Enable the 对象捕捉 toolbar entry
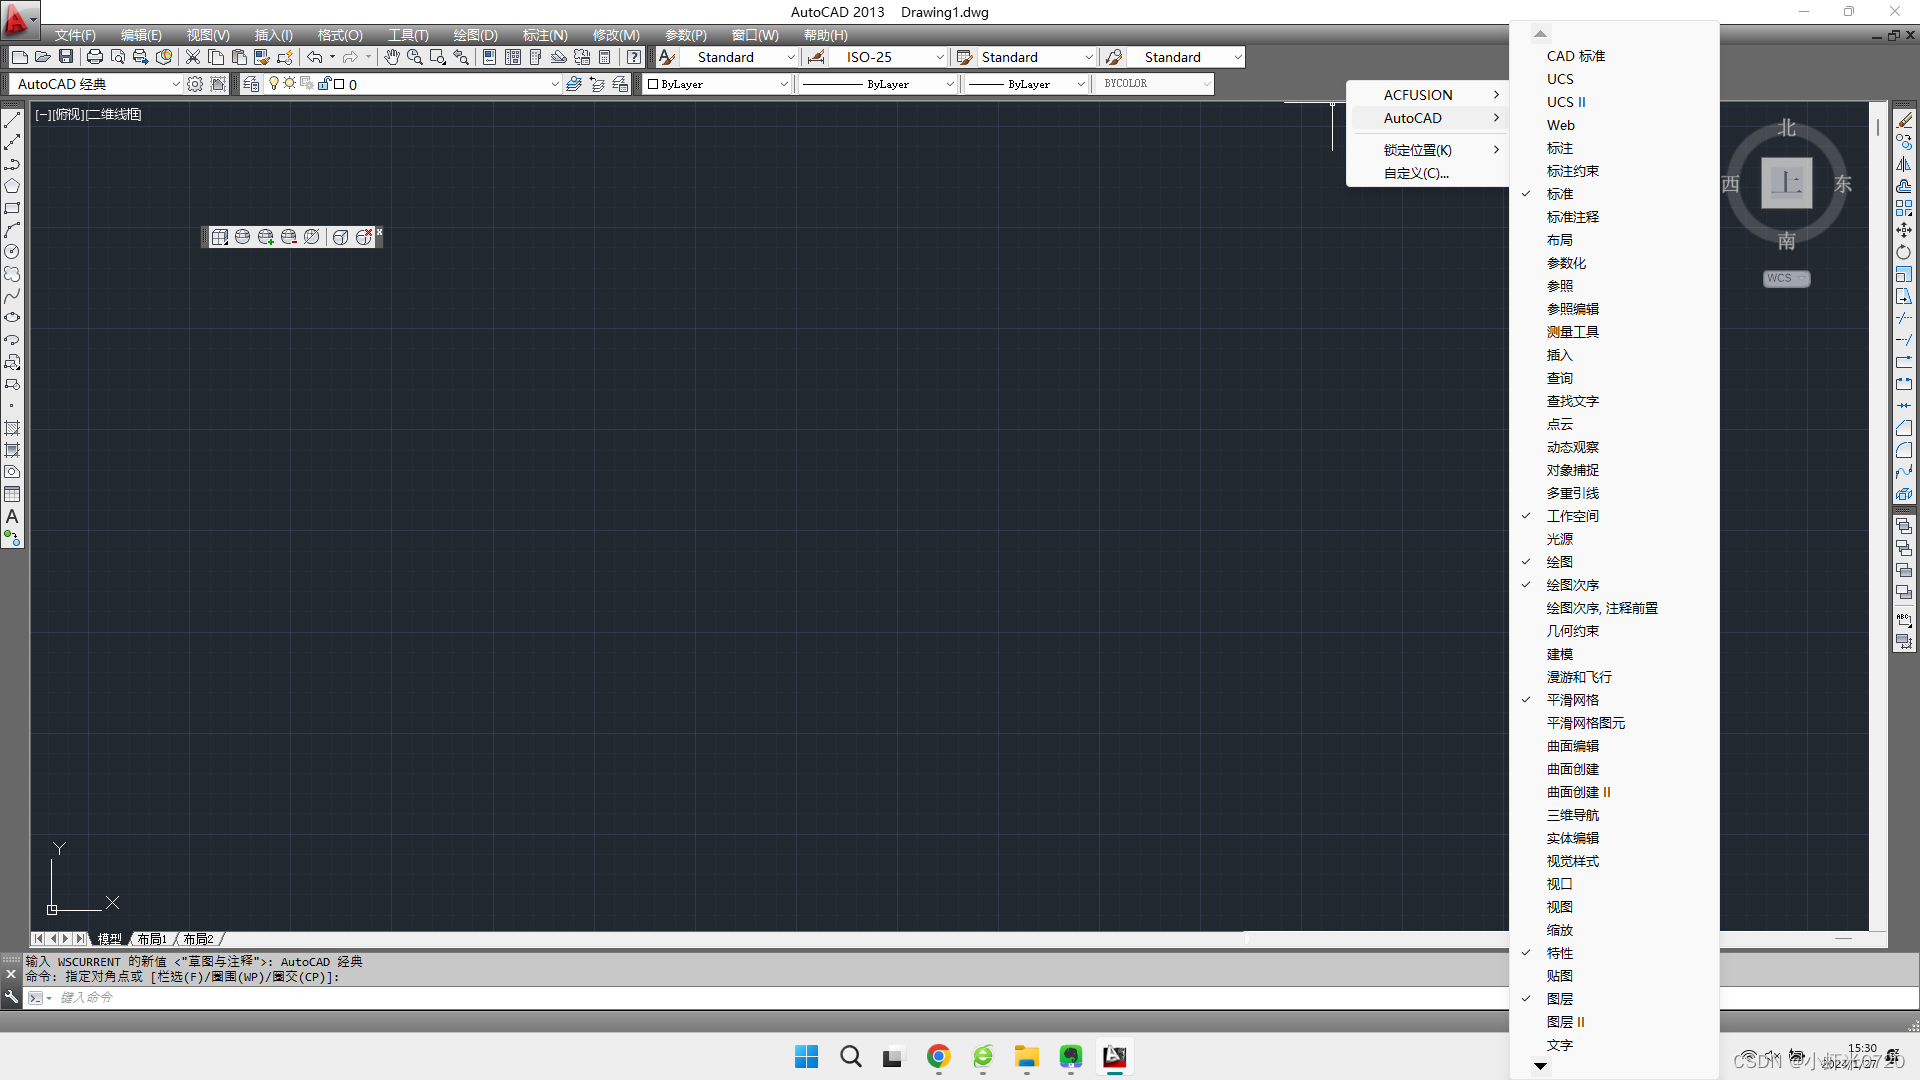Image resolution: width=1920 pixels, height=1080 pixels. [x=1572, y=470]
